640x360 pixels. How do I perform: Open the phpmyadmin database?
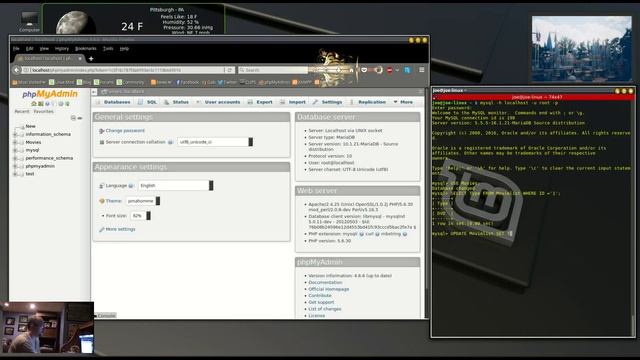click(x=40, y=166)
